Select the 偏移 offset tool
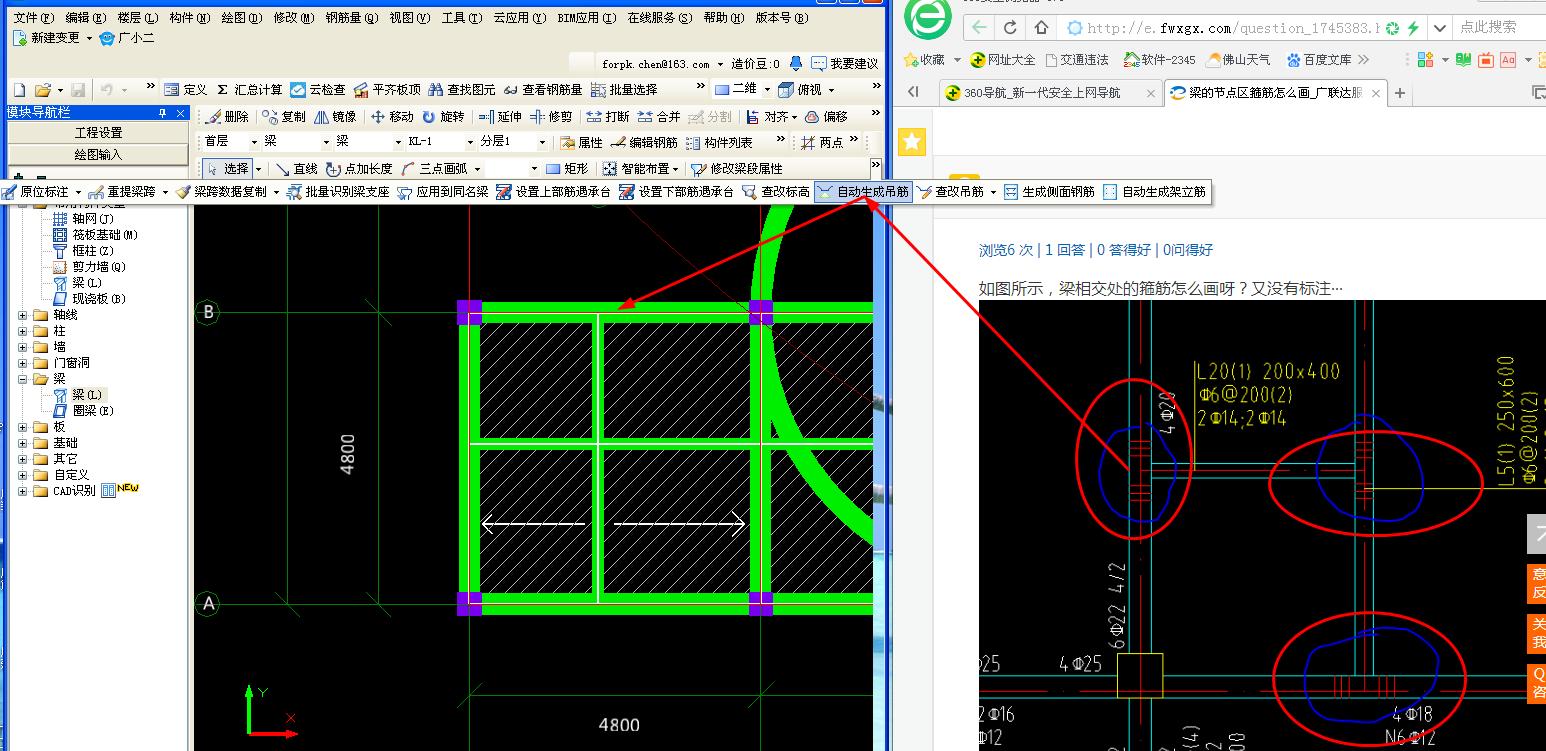Screen dimensions: 1546x751 coord(826,116)
